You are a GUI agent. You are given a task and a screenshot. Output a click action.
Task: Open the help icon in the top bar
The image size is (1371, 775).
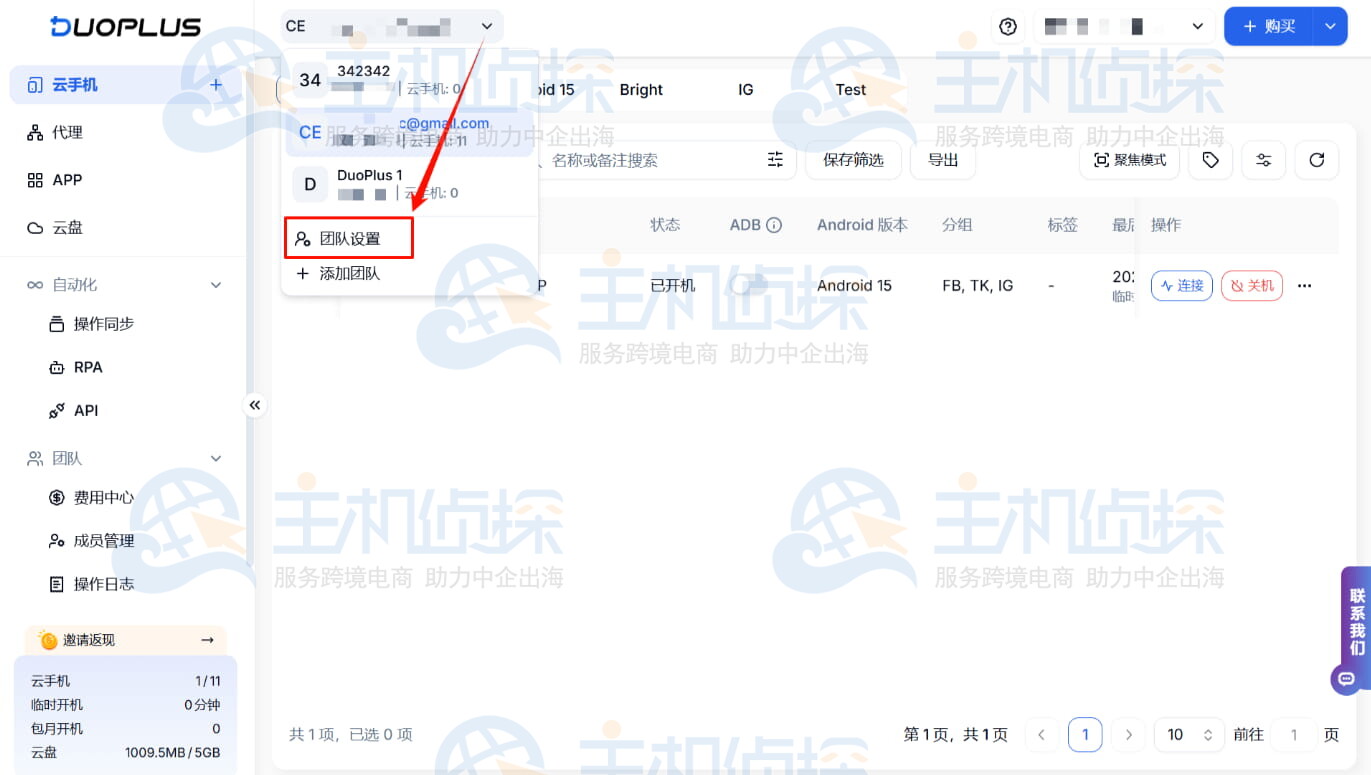(x=1007, y=26)
